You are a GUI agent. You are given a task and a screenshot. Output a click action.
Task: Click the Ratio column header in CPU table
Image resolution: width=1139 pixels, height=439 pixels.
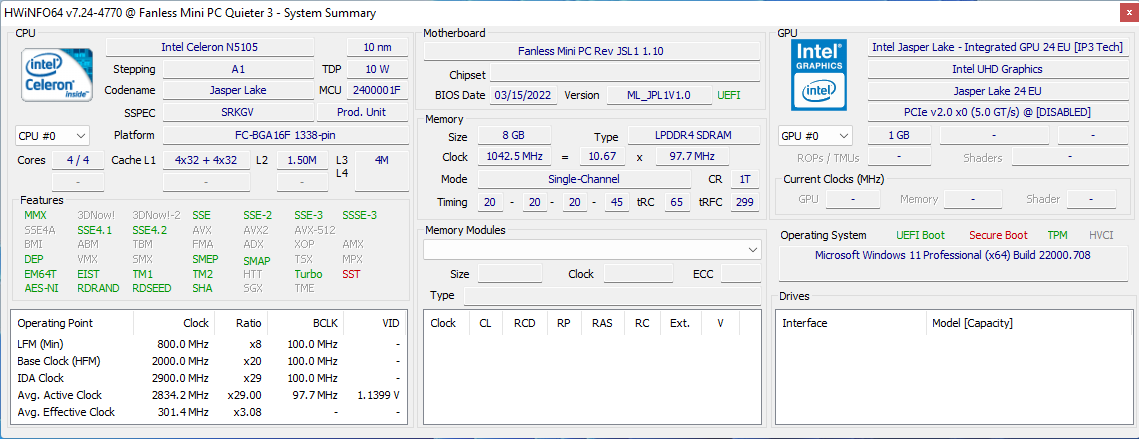tap(240, 323)
